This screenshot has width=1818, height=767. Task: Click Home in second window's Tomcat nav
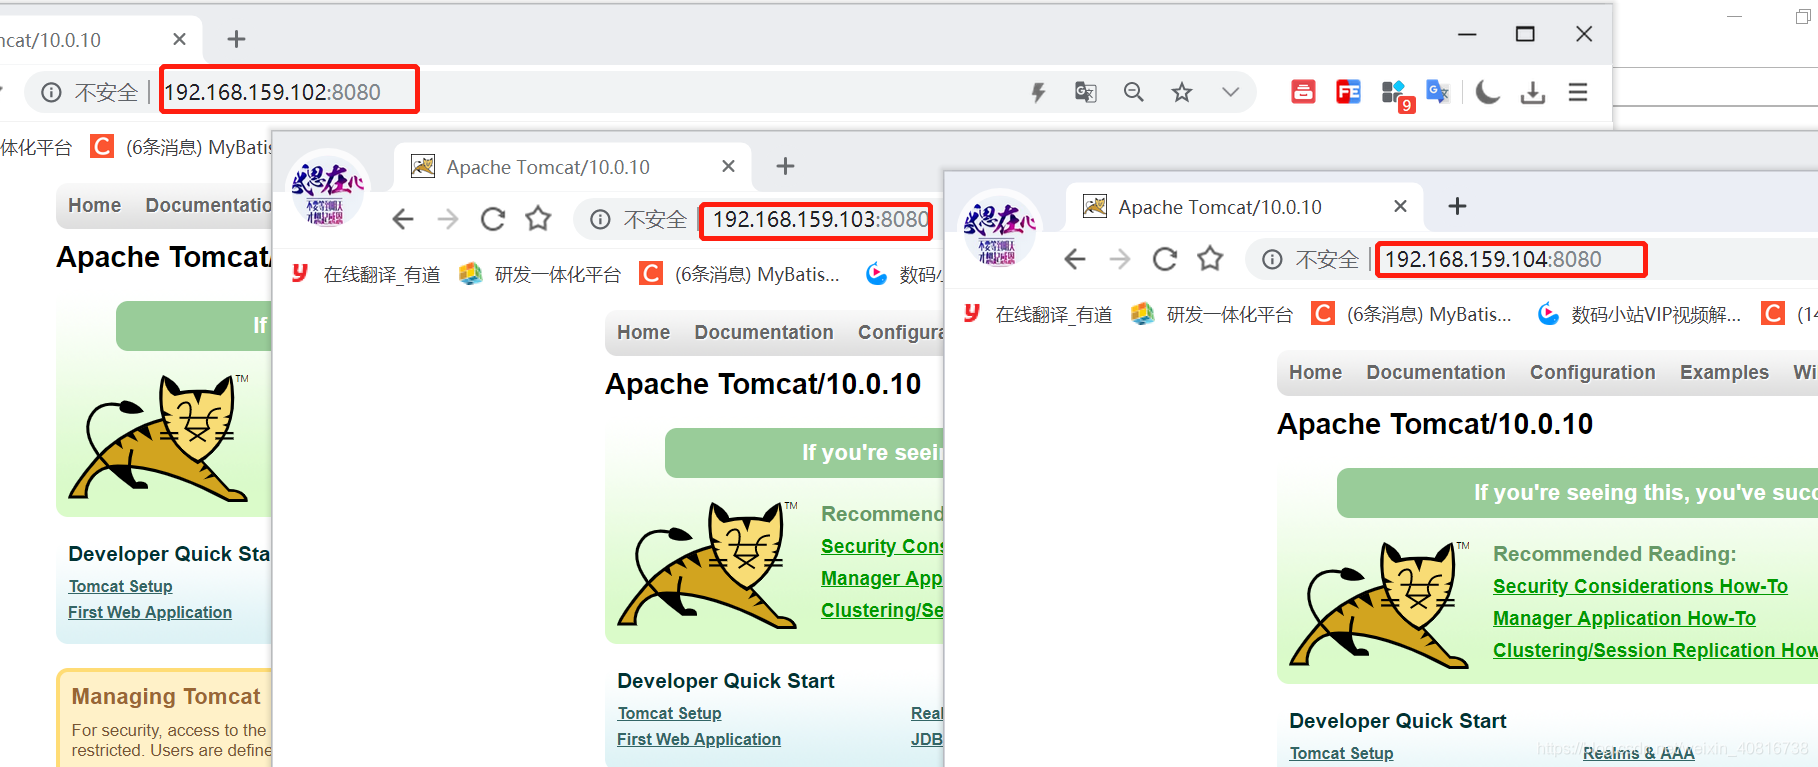click(643, 332)
